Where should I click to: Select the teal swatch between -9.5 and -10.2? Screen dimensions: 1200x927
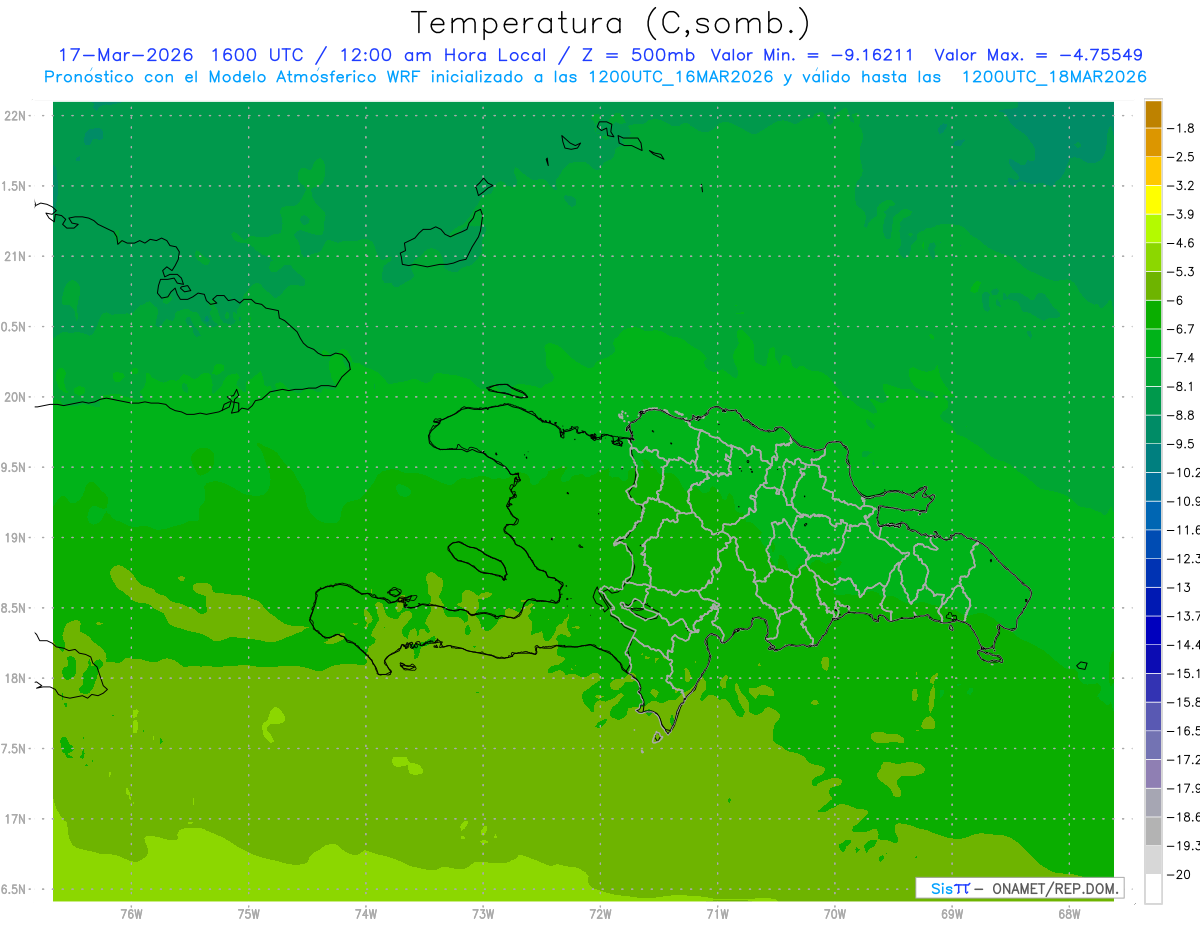coord(1153,458)
